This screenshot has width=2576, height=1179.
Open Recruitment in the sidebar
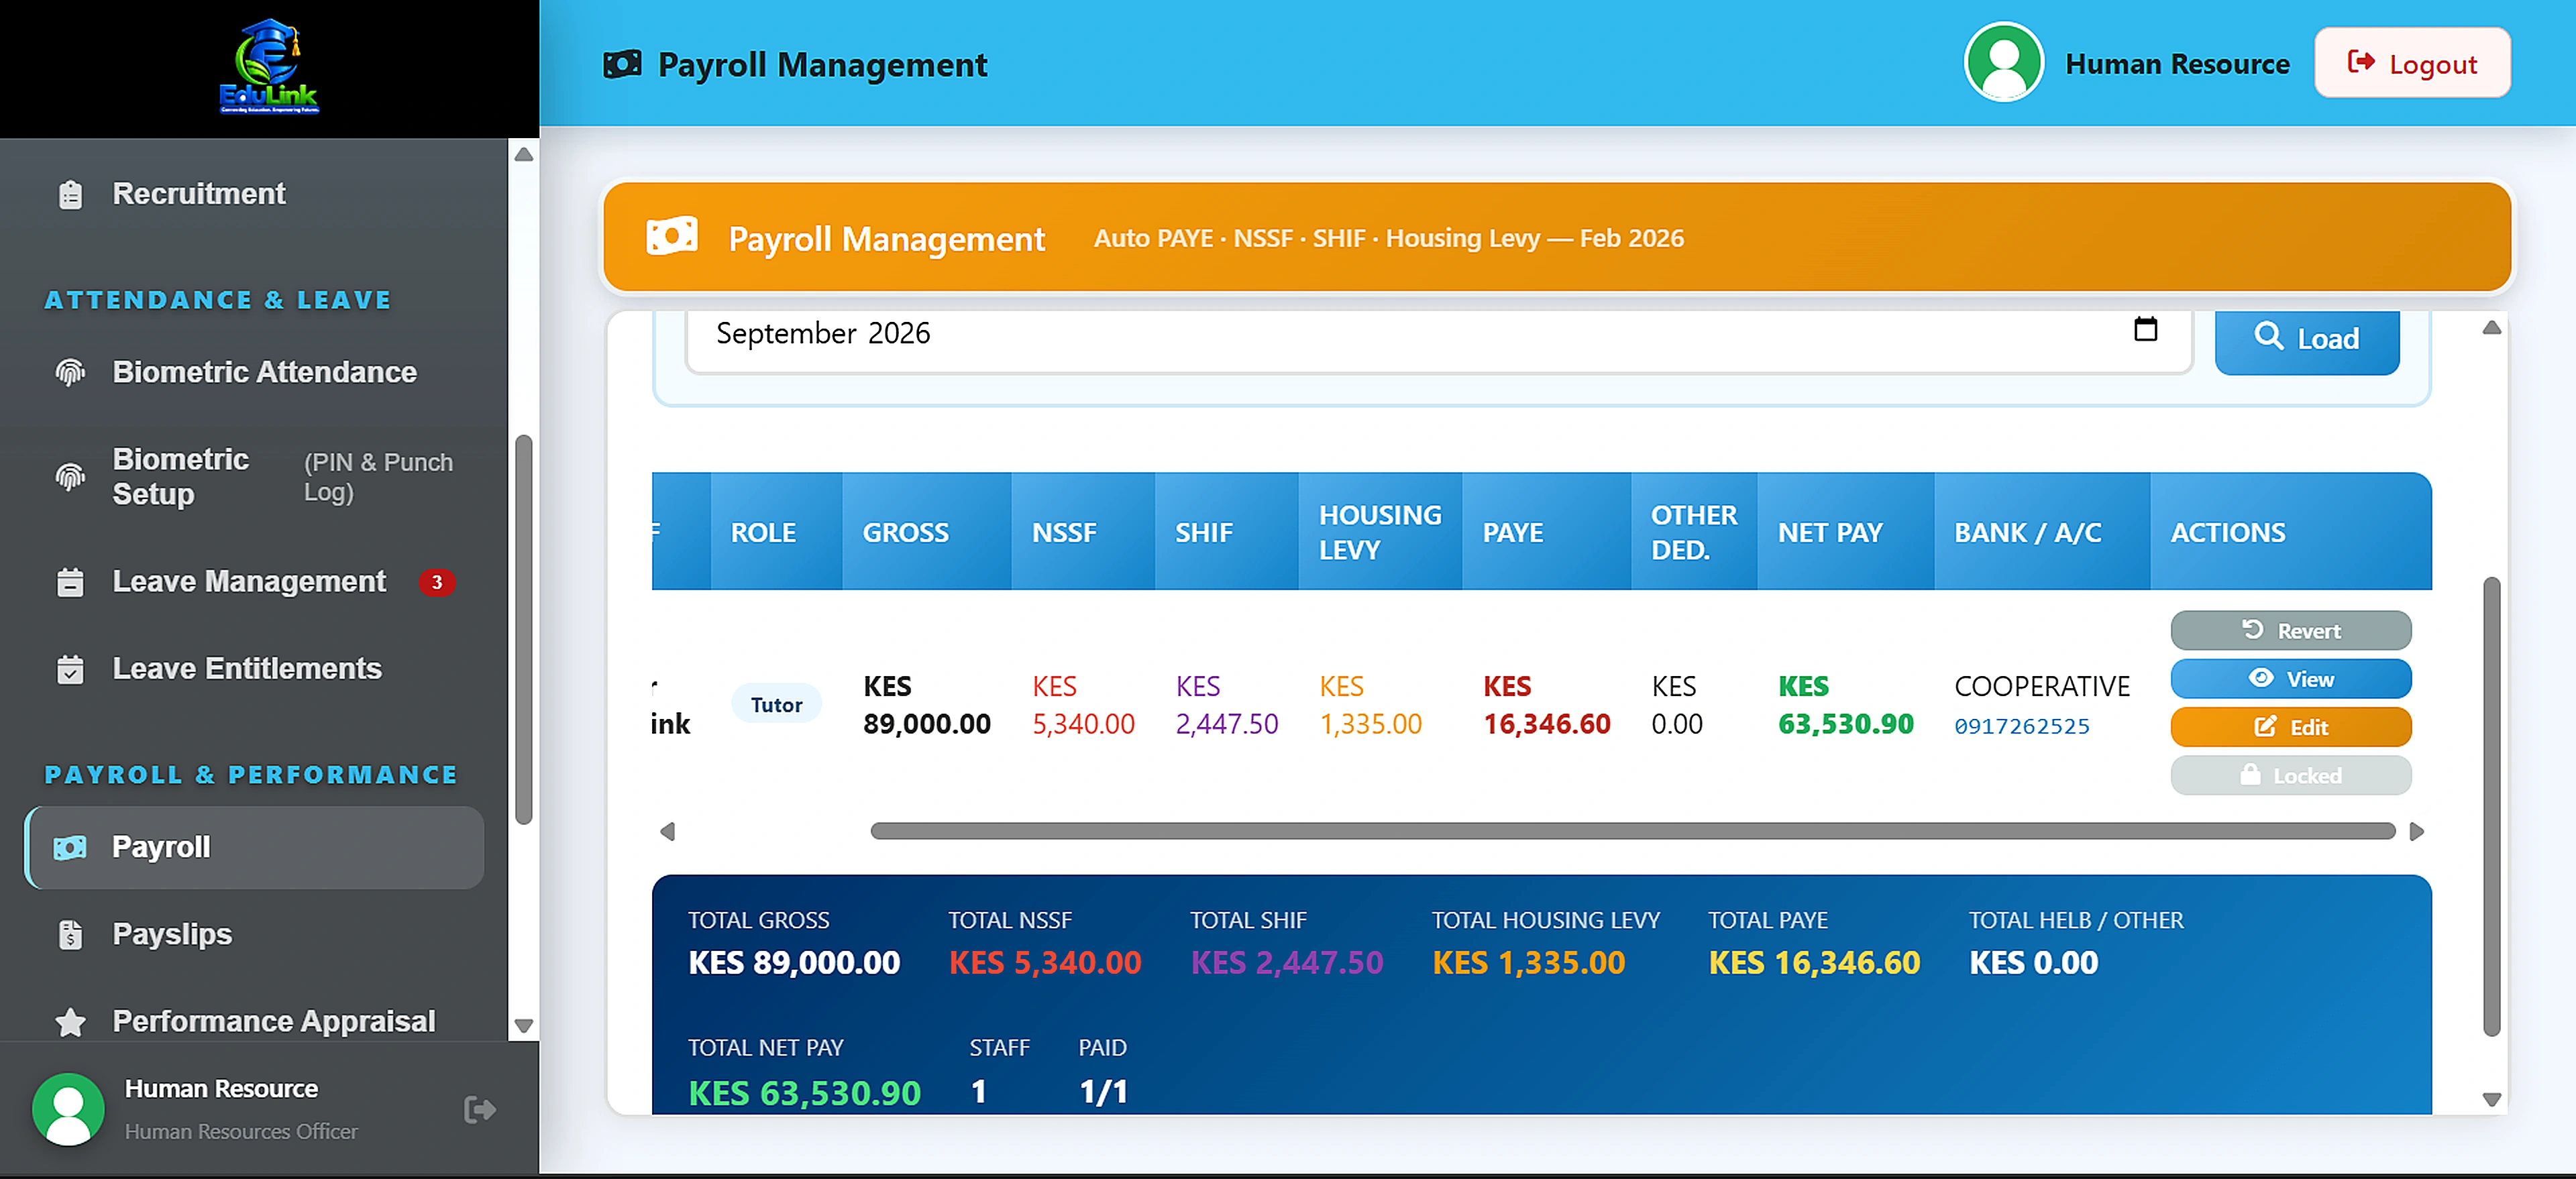254,194
